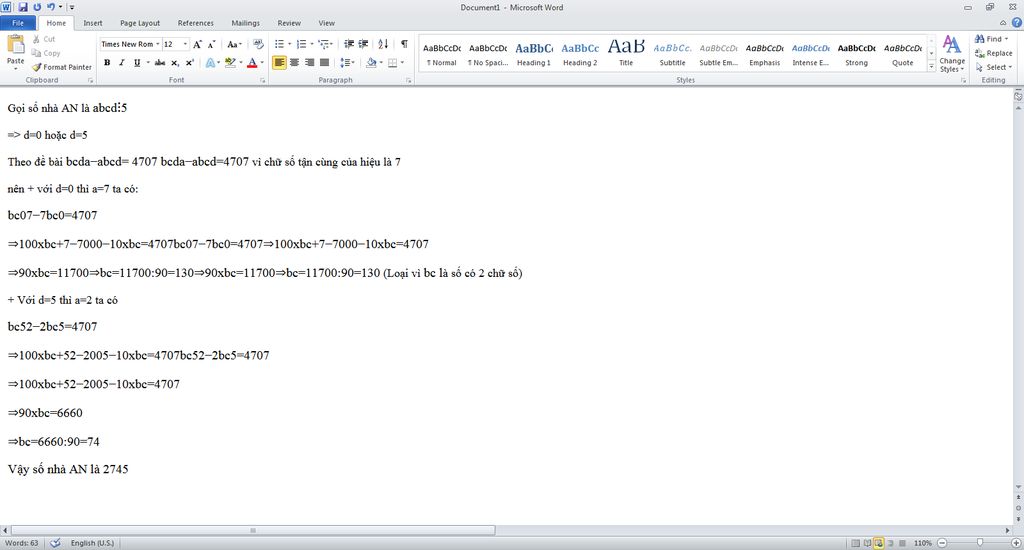Toggle show paragraph marks
This screenshot has height=550, width=1024.
pos(404,44)
